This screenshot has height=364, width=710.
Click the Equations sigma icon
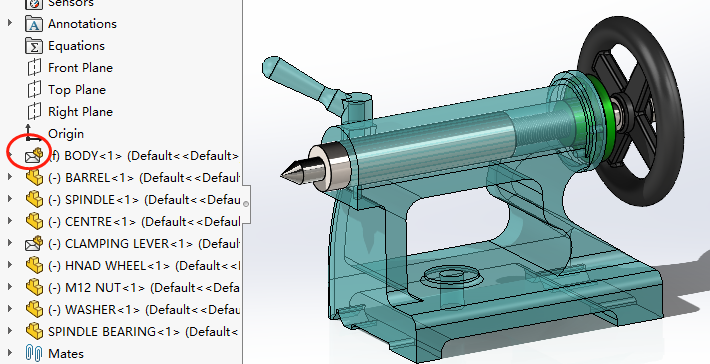point(34,46)
